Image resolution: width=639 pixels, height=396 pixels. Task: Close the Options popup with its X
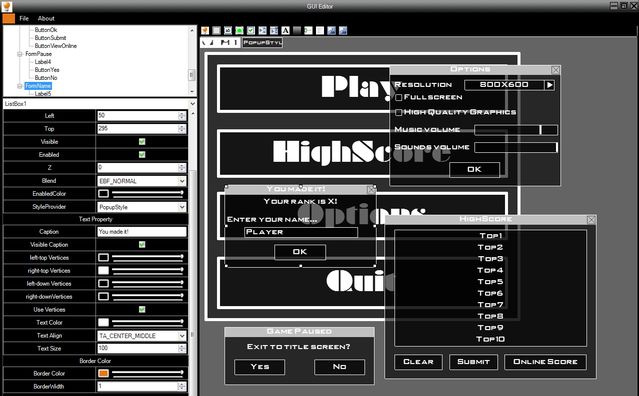click(x=555, y=70)
